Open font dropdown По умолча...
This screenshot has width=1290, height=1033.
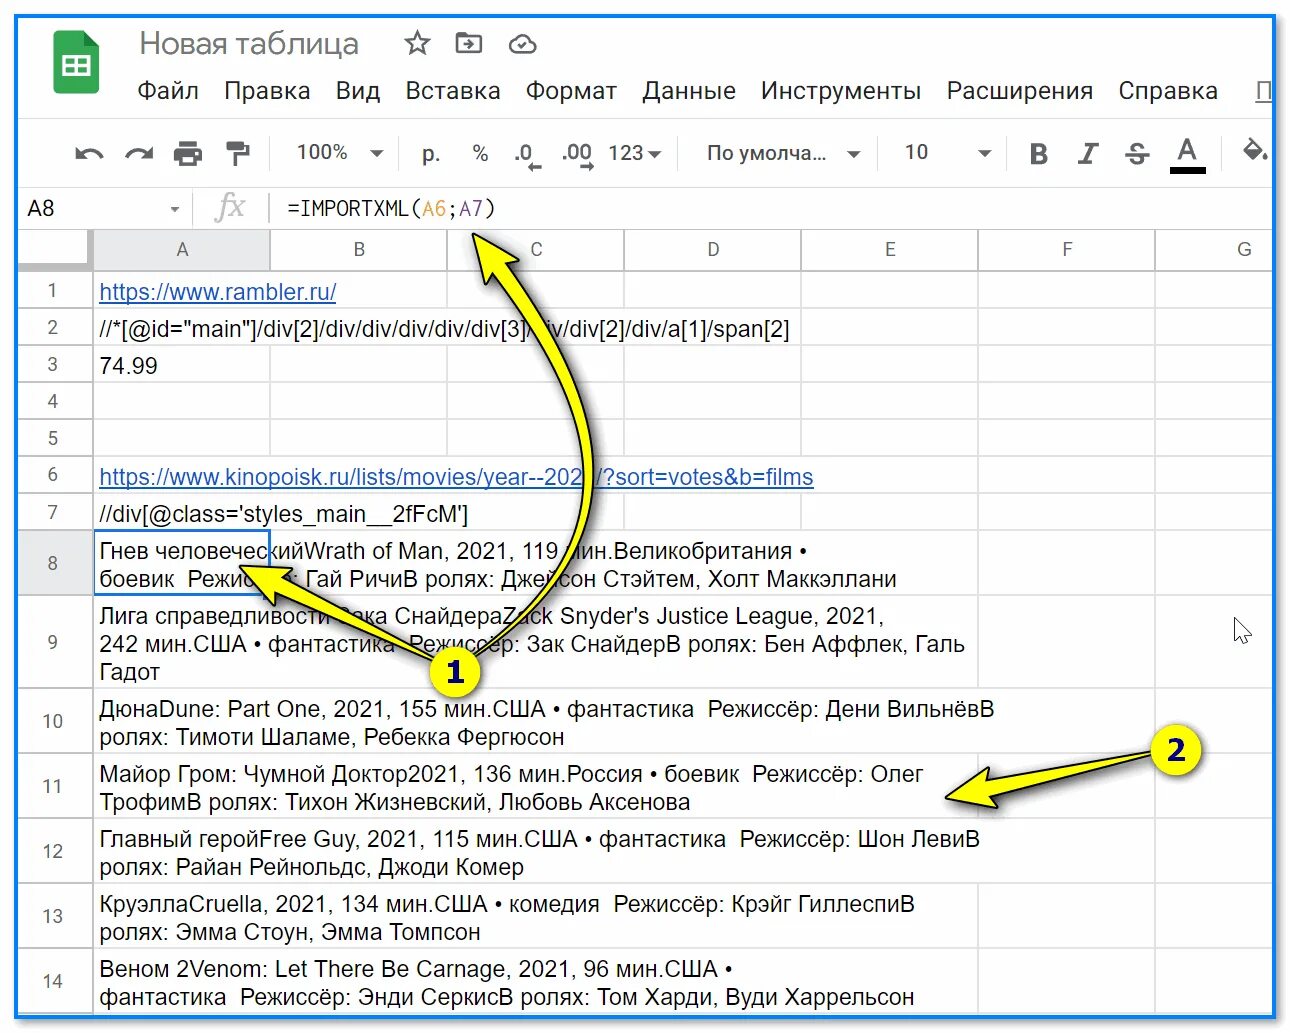coord(784,153)
